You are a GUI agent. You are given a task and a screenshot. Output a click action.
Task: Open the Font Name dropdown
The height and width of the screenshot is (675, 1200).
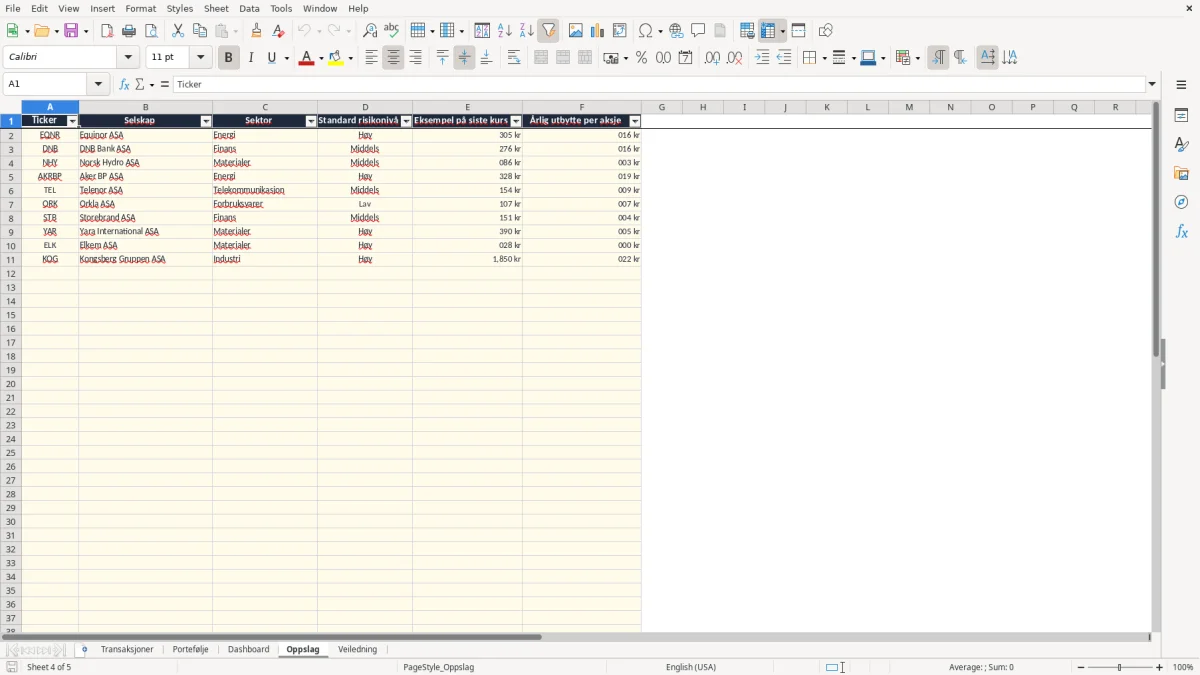pos(129,58)
